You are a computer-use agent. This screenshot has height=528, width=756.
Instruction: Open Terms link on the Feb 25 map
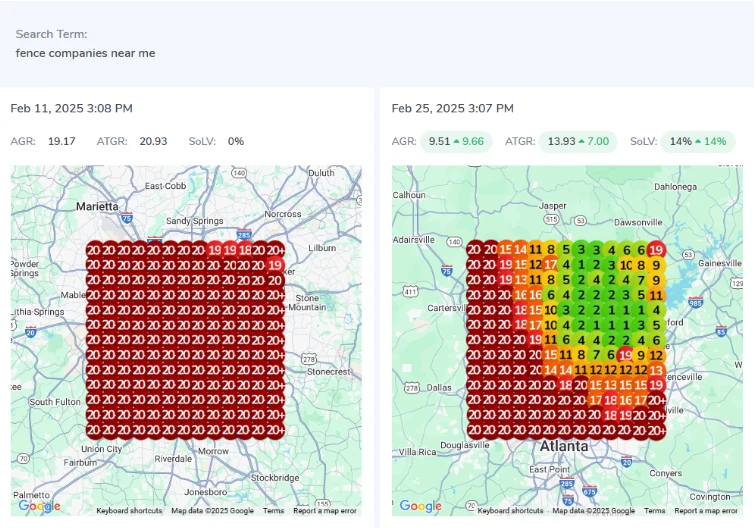(655, 511)
